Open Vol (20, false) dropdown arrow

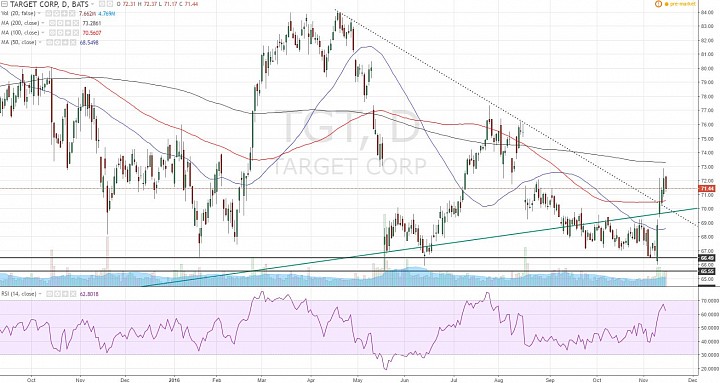point(39,13)
